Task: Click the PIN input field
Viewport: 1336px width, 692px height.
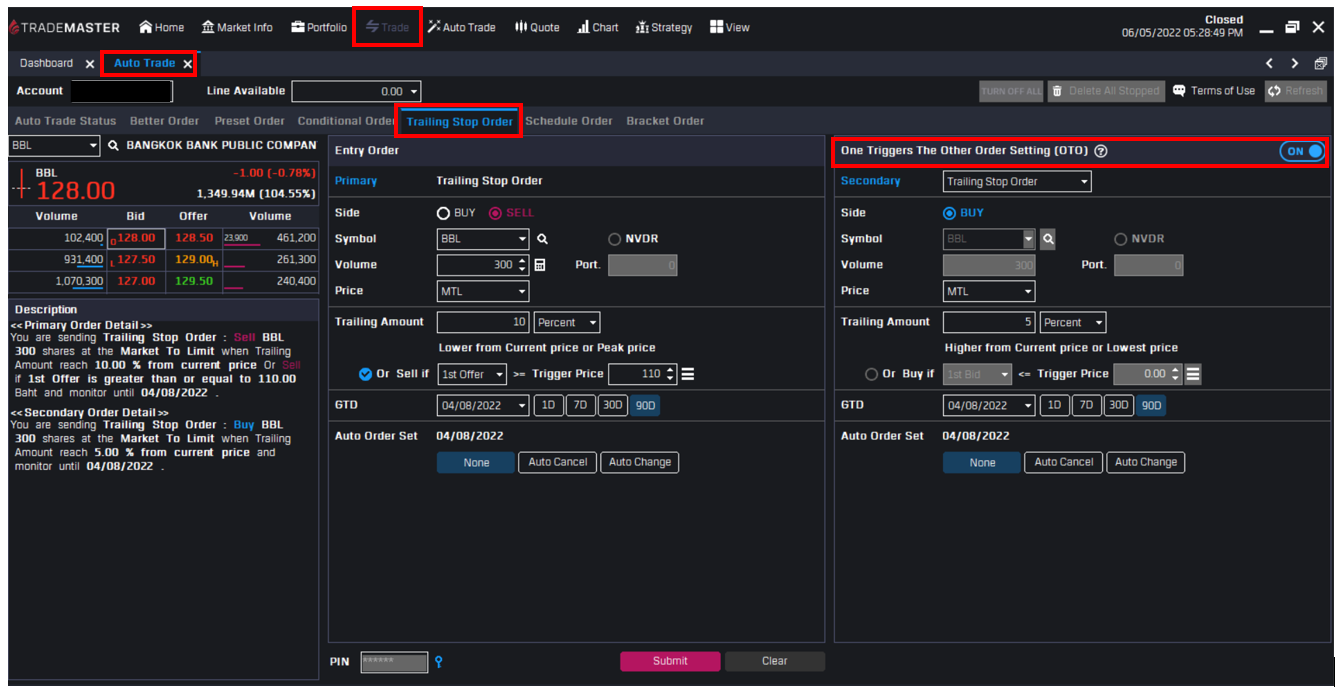Action: (394, 661)
